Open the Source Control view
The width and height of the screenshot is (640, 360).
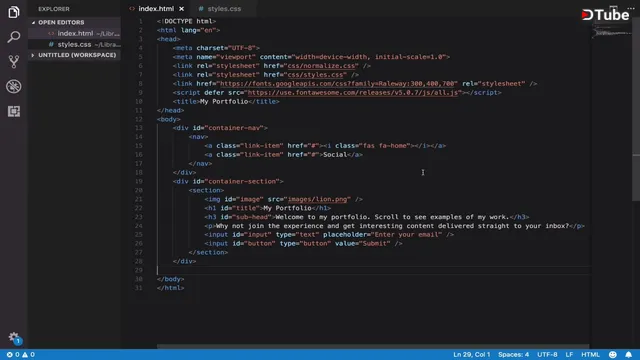[13, 62]
